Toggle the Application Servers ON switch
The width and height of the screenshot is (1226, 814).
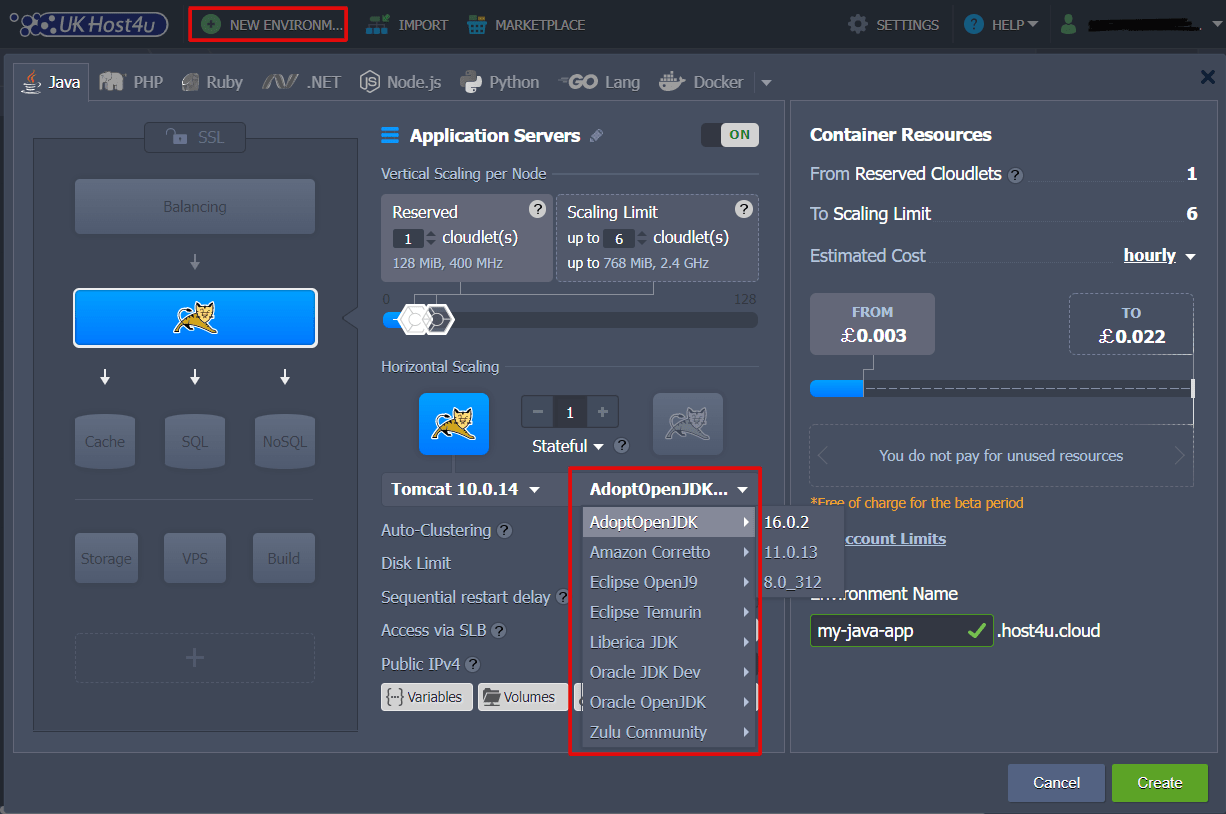(x=729, y=133)
